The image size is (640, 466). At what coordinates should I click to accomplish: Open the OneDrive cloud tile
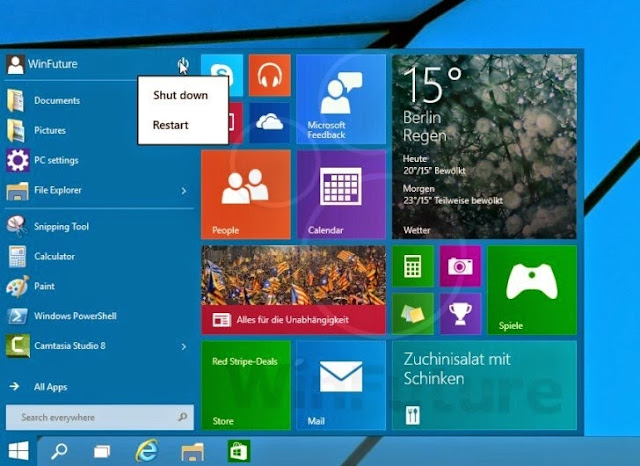tap(269, 122)
